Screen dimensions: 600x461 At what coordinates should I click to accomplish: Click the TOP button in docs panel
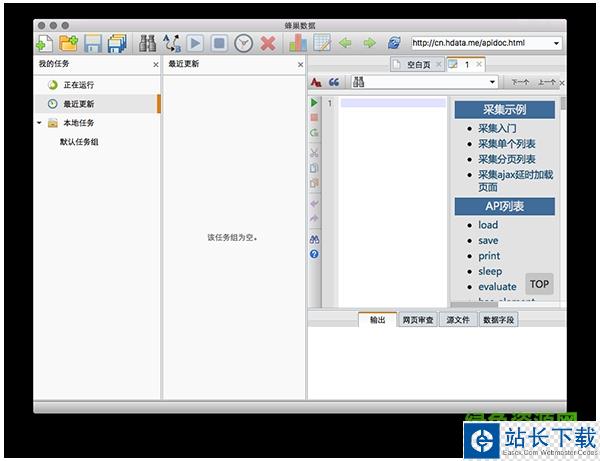click(539, 284)
